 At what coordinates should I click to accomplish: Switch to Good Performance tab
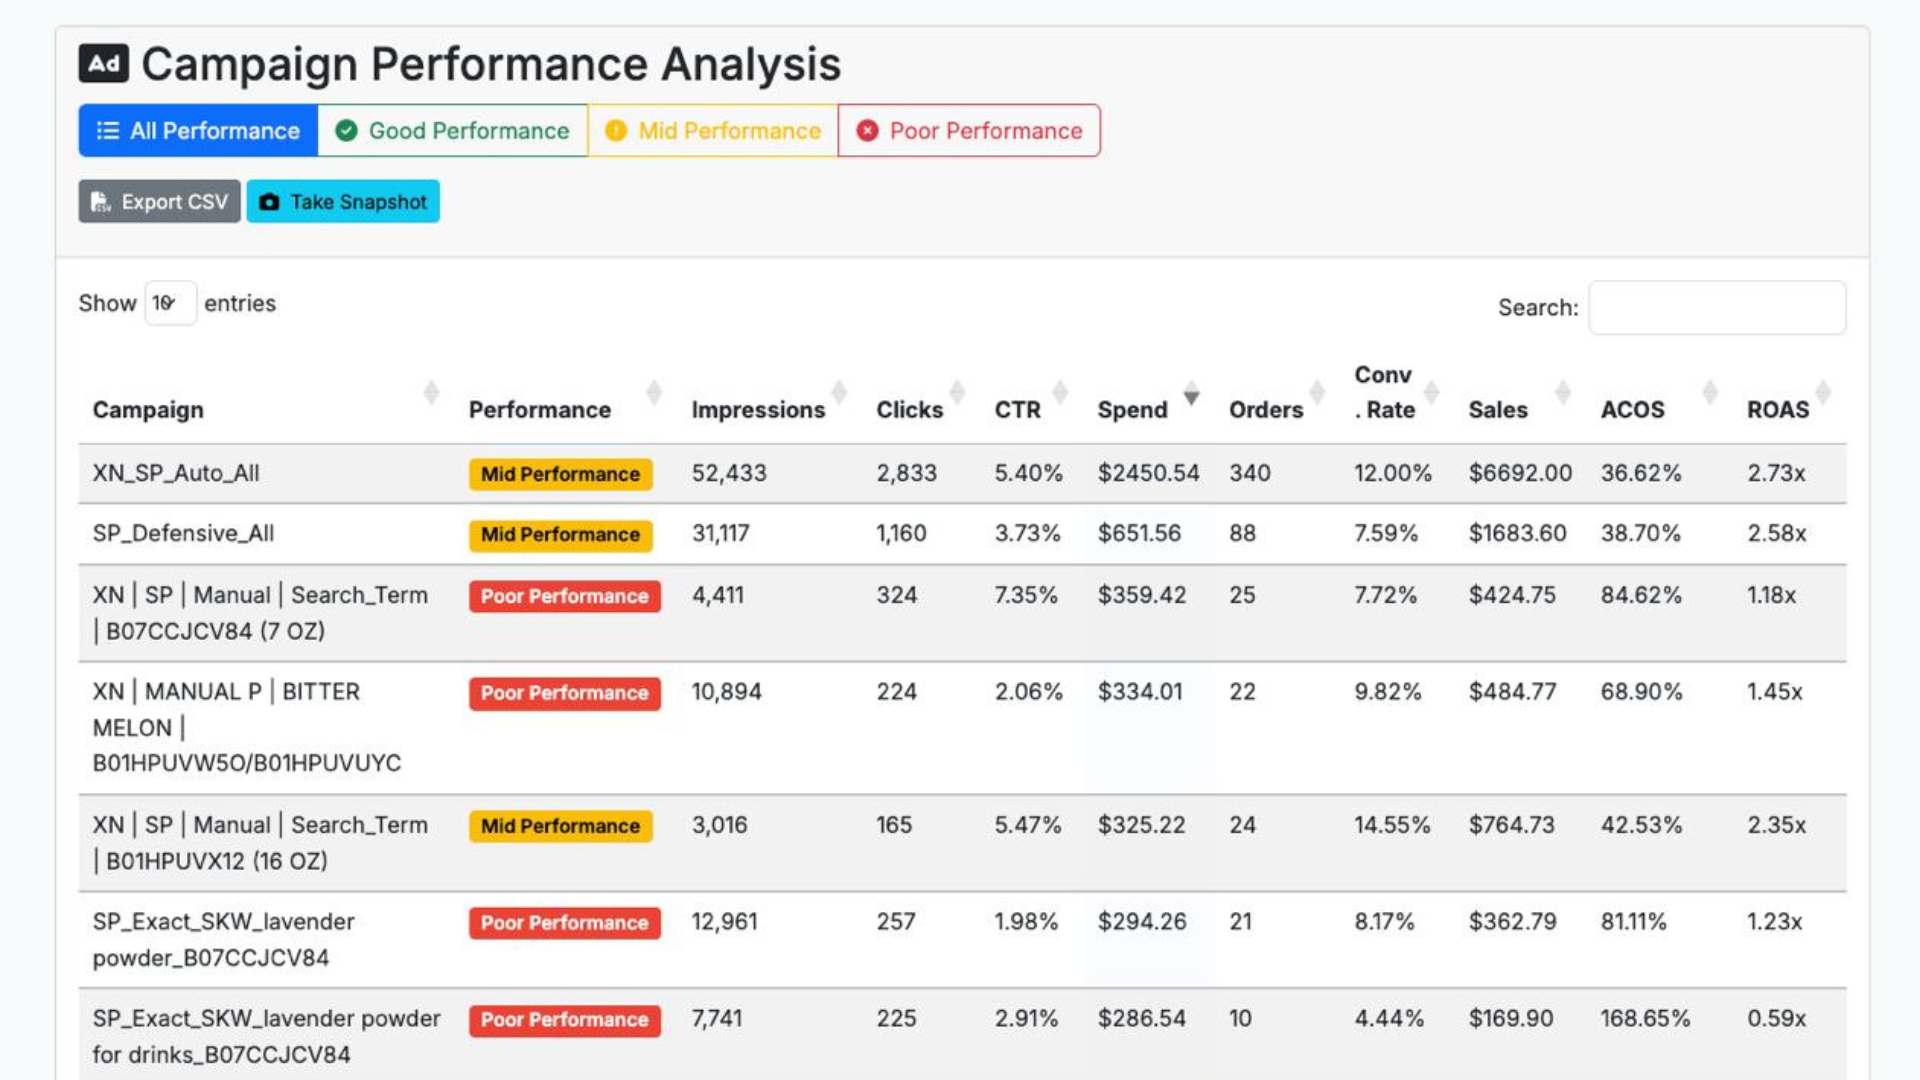(x=453, y=131)
